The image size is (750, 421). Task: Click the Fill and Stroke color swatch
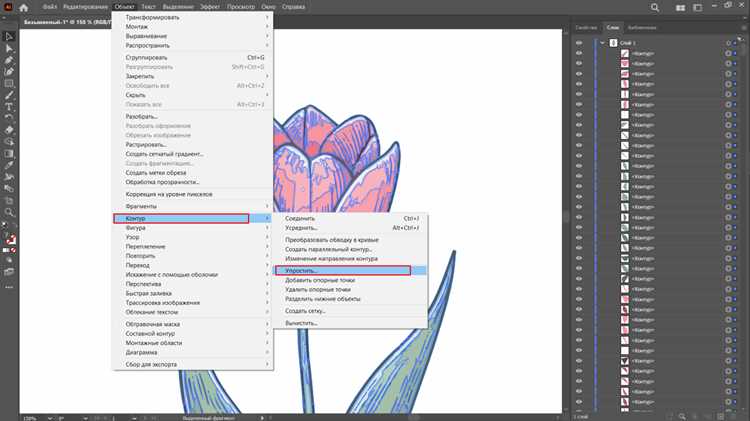point(10,238)
